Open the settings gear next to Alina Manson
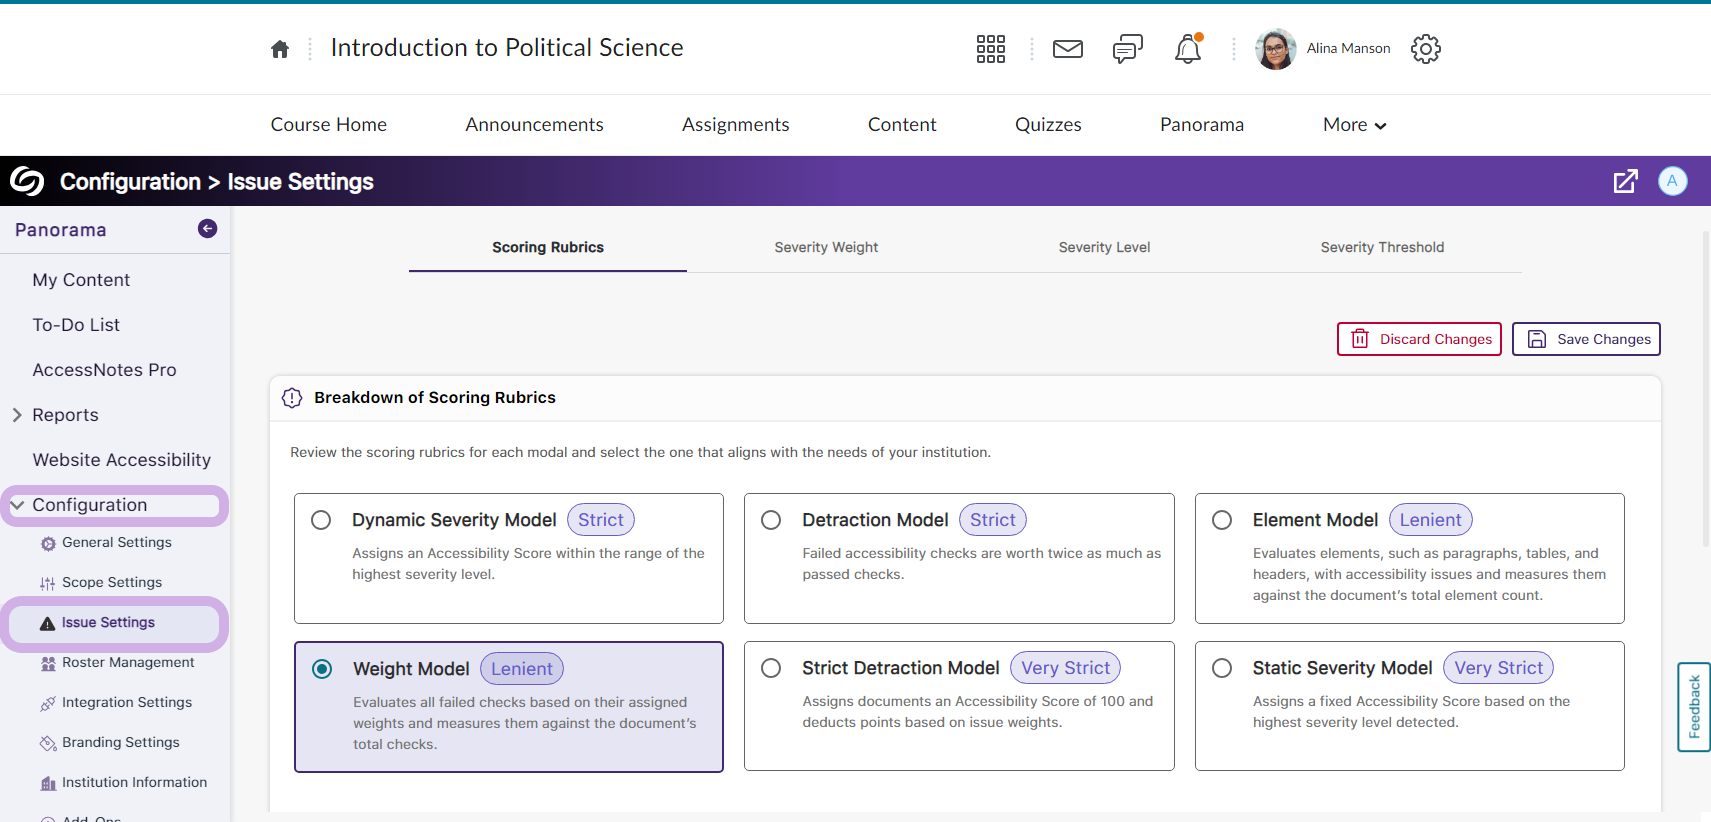1711x822 pixels. (x=1425, y=49)
